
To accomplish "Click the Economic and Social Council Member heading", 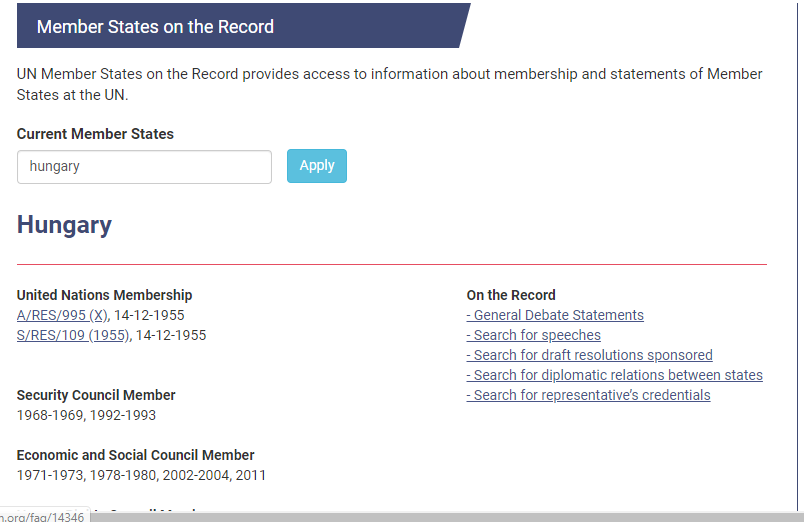I will 135,455.
